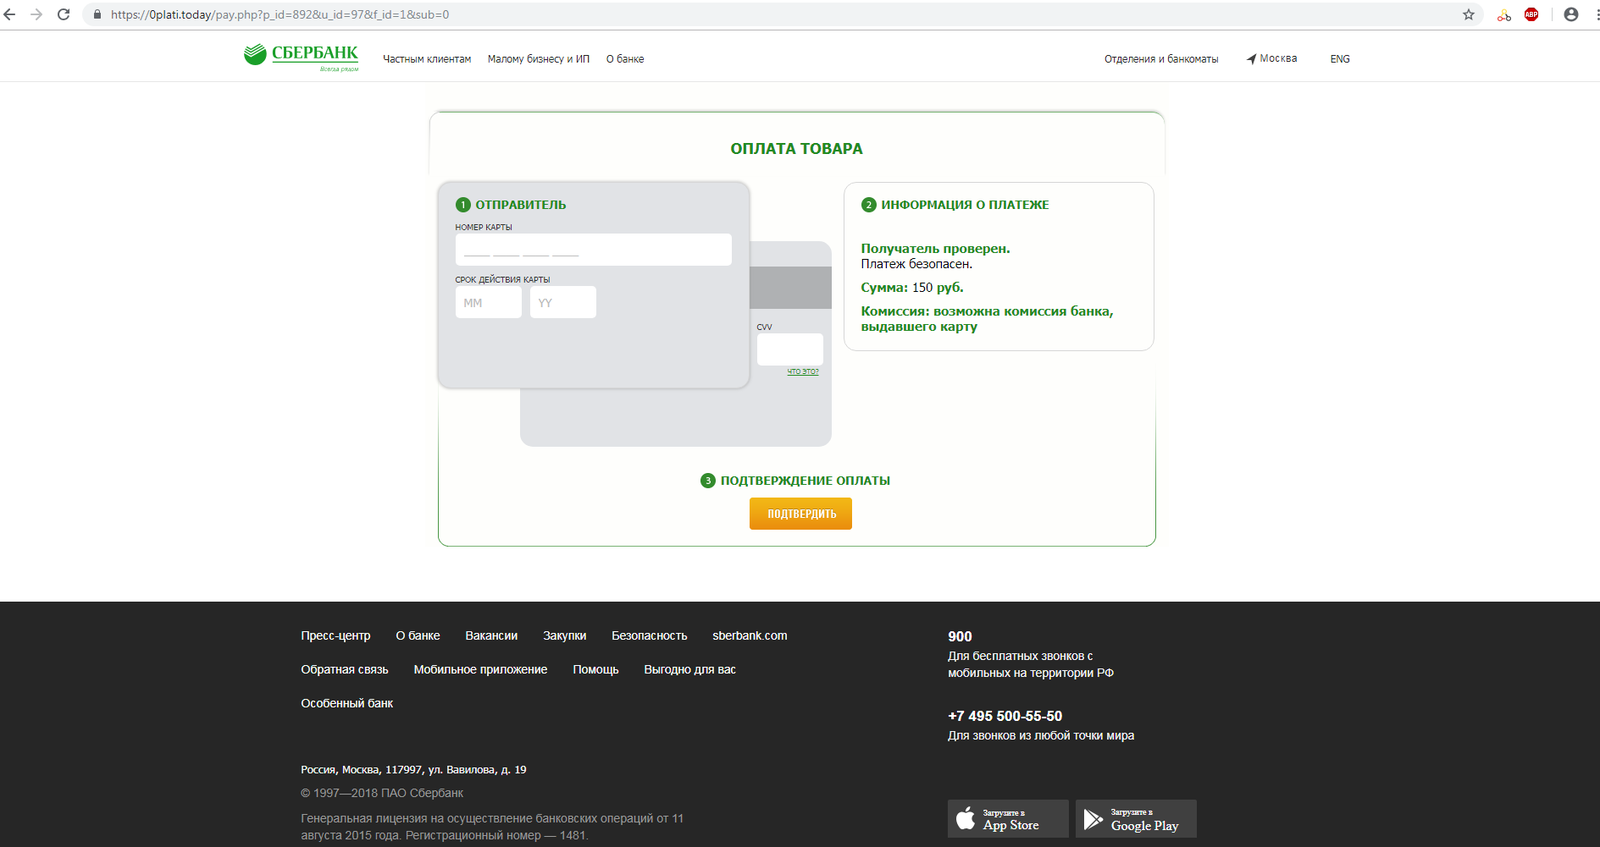Click the MM expiry month field
Viewport: 1600px width, 847px height.
(488, 302)
